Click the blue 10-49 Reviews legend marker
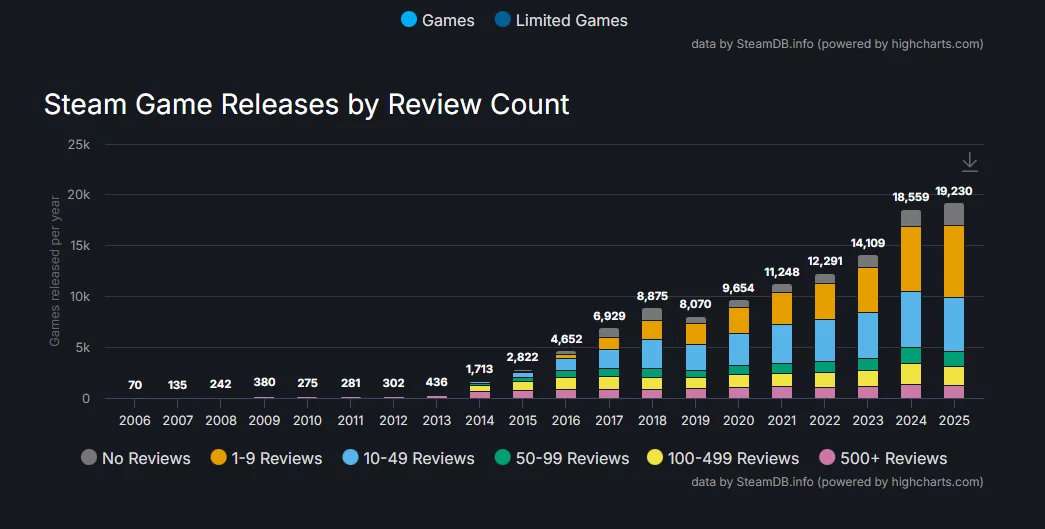The width and height of the screenshot is (1045, 529). coord(350,458)
